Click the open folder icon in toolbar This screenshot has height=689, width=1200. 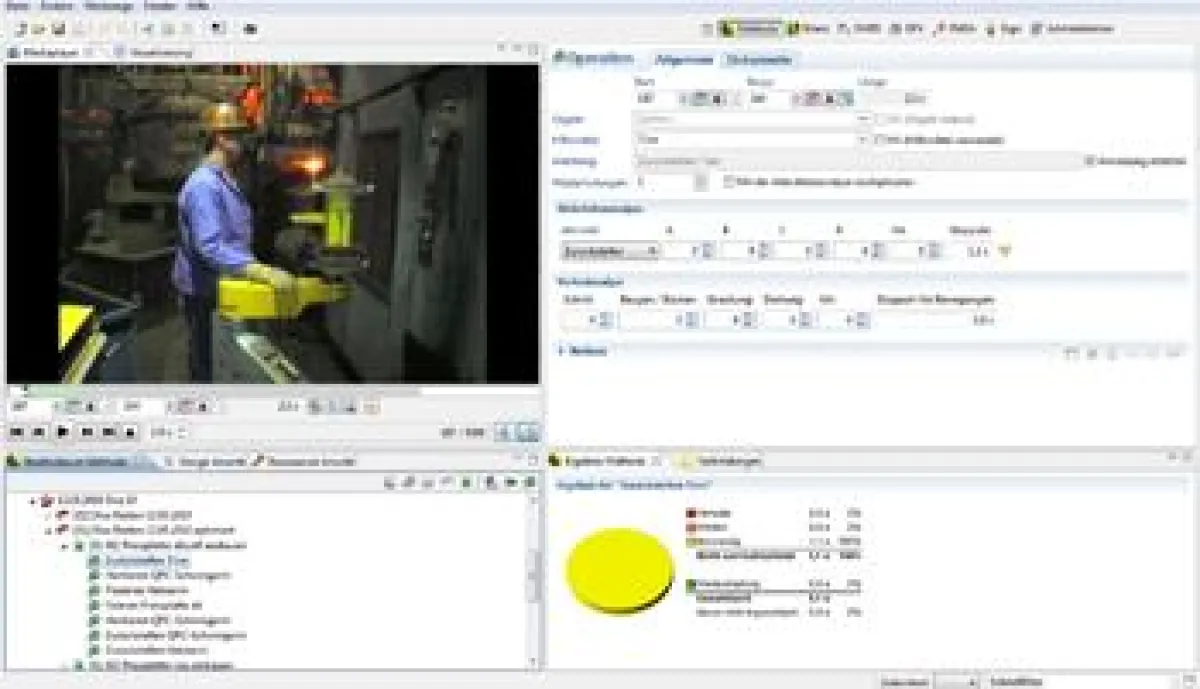36,29
